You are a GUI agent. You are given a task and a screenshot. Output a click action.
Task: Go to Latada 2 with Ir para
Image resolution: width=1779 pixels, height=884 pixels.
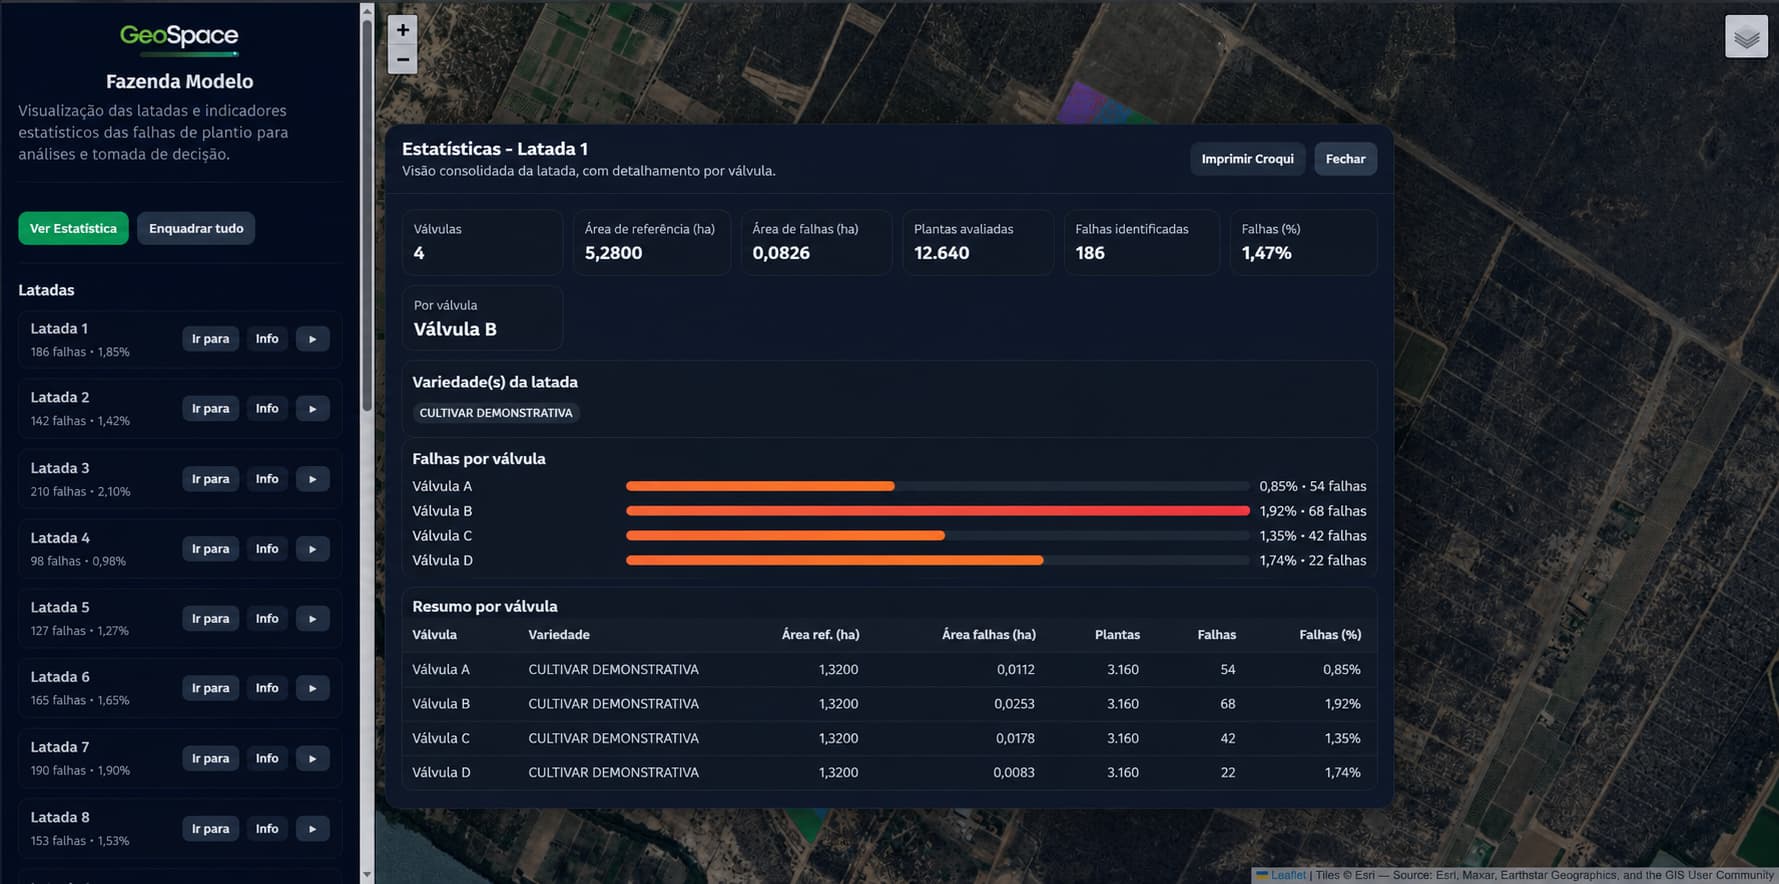pos(211,408)
